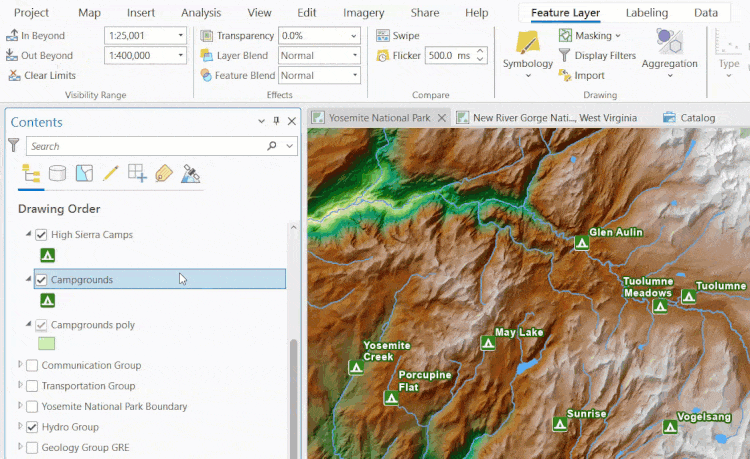Viewport: 750px width, 459px height.
Task: Collapse the Campgrounds poly layer
Action: 28,324
